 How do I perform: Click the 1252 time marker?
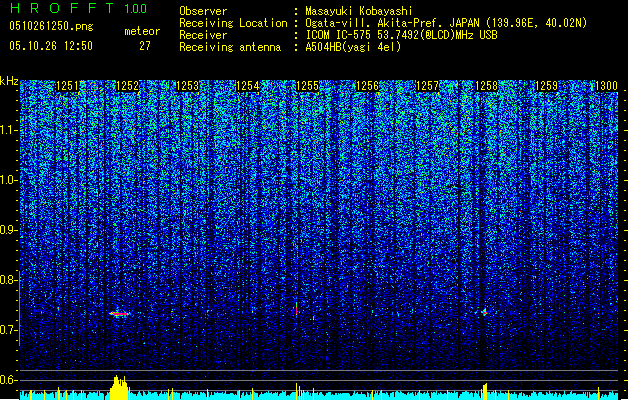click(x=127, y=86)
